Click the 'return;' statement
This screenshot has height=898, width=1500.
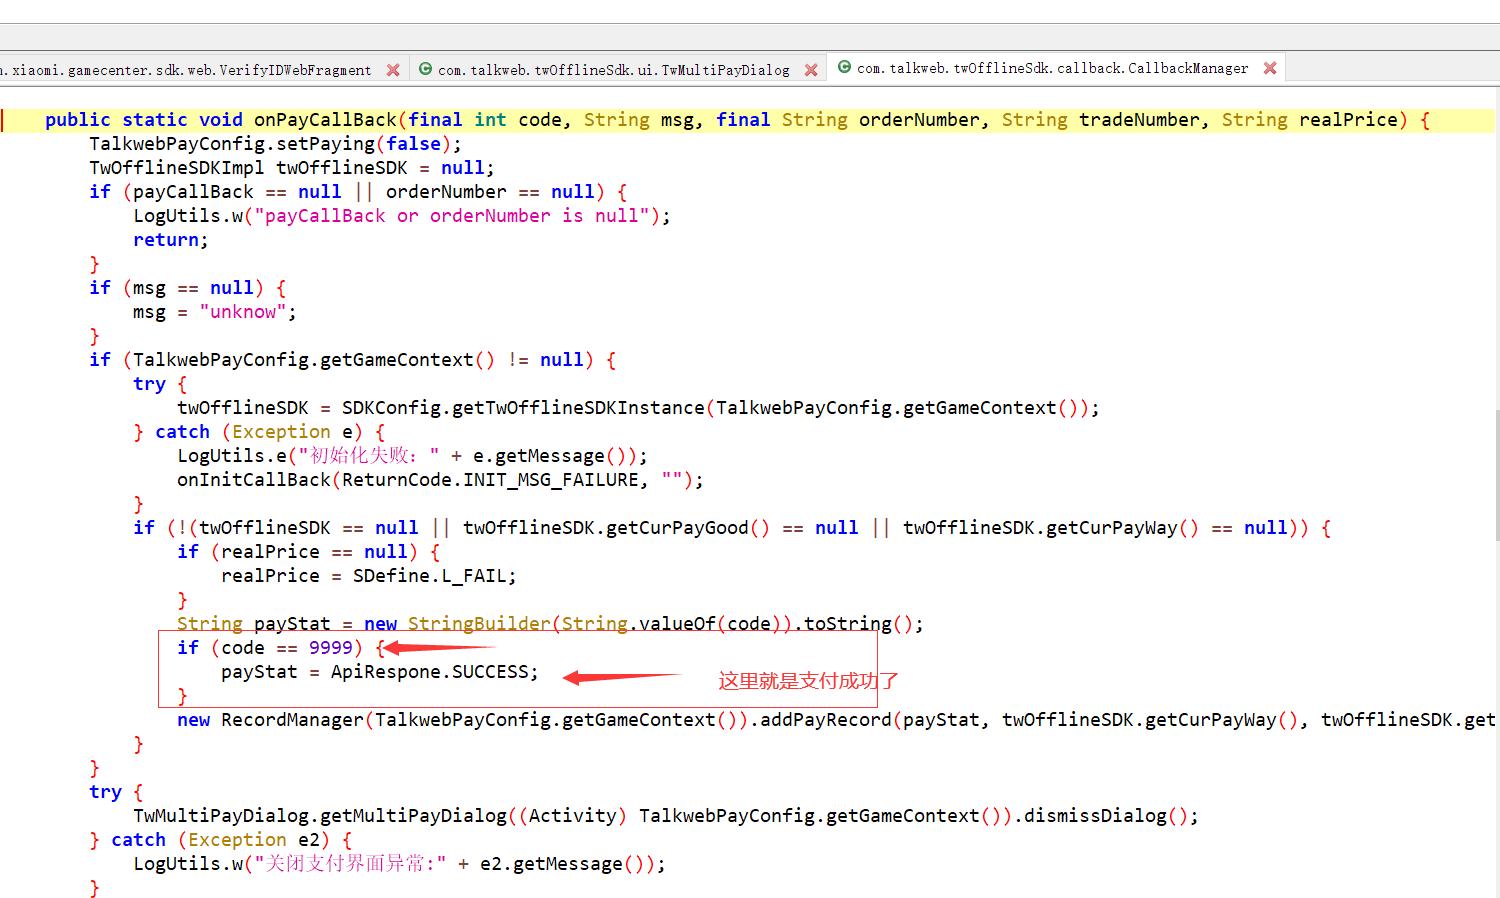pyautogui.click(x=171, y=240)
